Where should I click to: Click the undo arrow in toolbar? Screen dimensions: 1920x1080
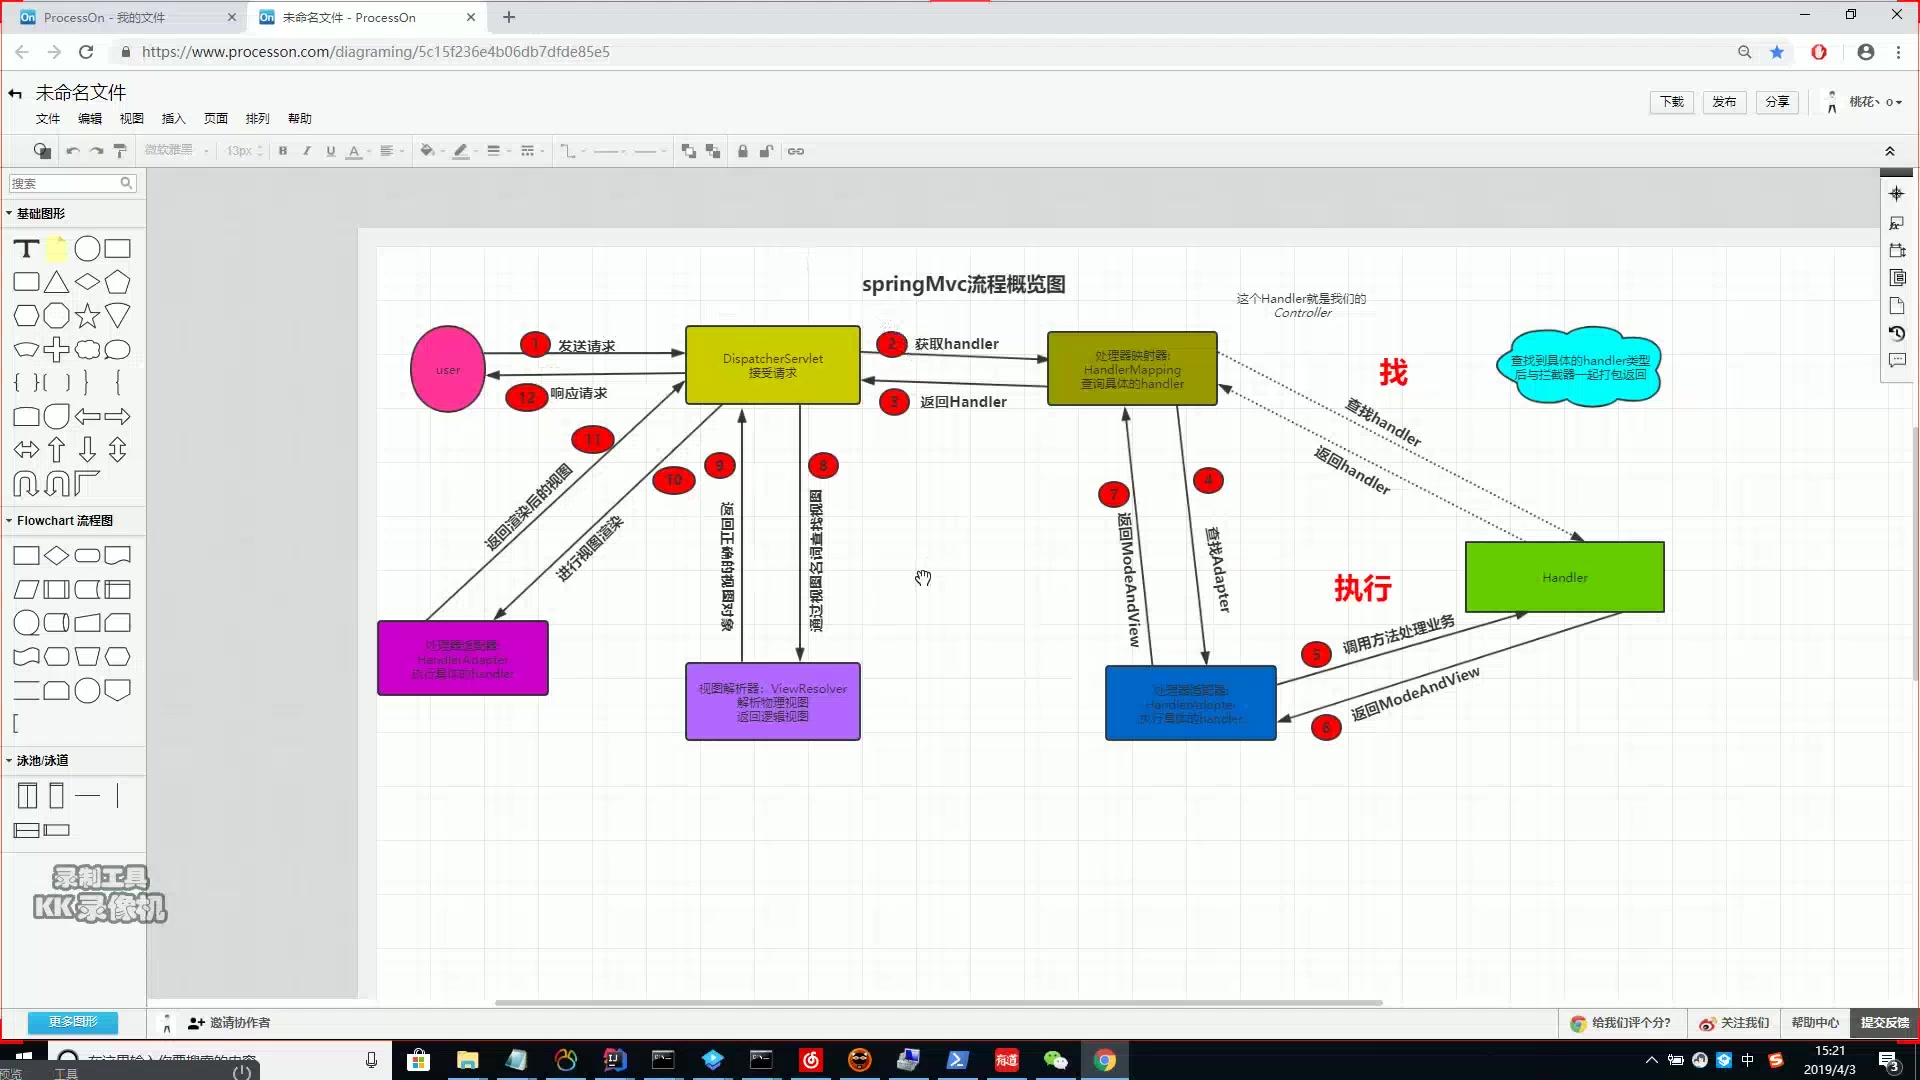73,151
